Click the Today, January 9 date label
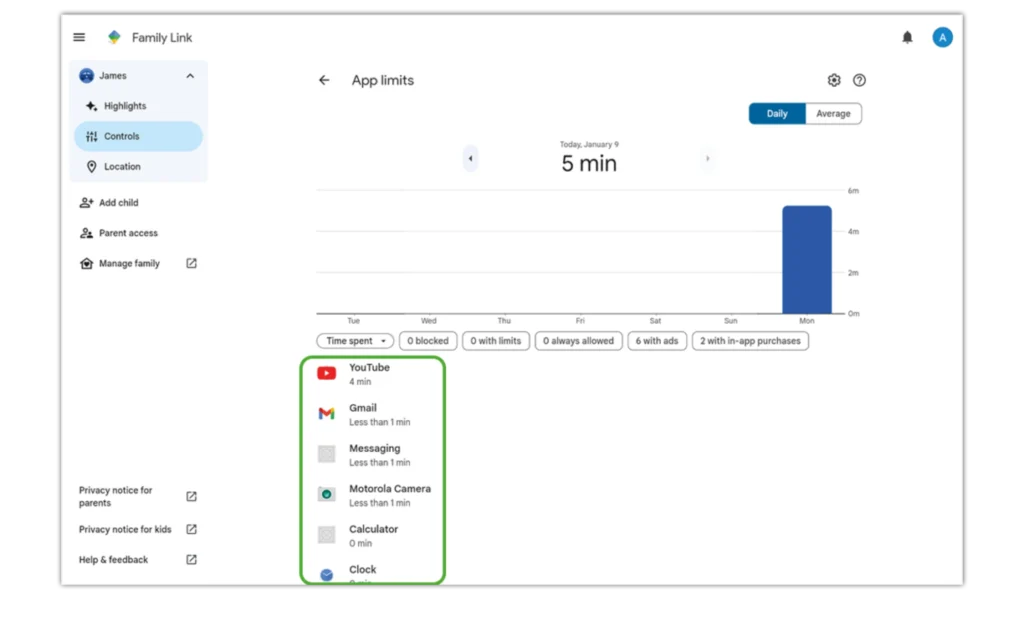Screen dimensions: 1024x640 589,144
